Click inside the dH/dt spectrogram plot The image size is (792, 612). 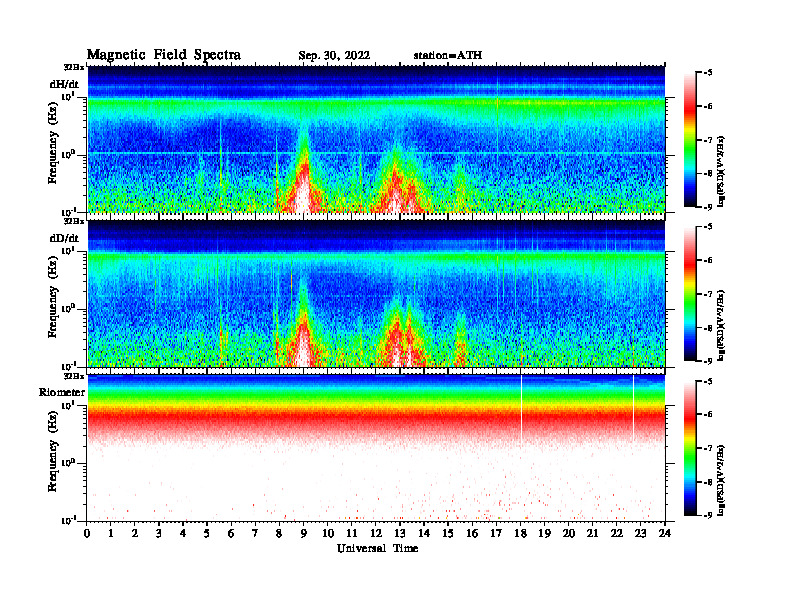(x=376, y=139)
